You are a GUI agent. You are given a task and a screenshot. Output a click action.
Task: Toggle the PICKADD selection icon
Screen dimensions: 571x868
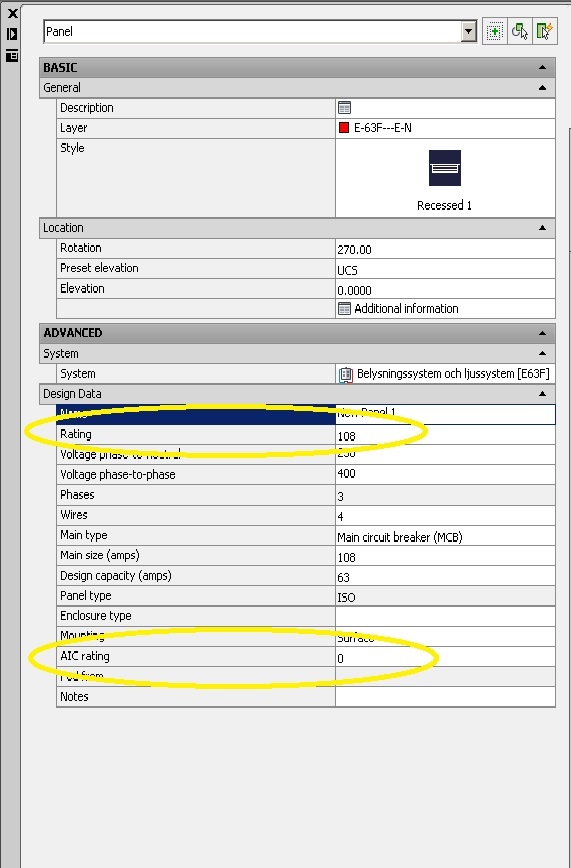coord(495,32)
